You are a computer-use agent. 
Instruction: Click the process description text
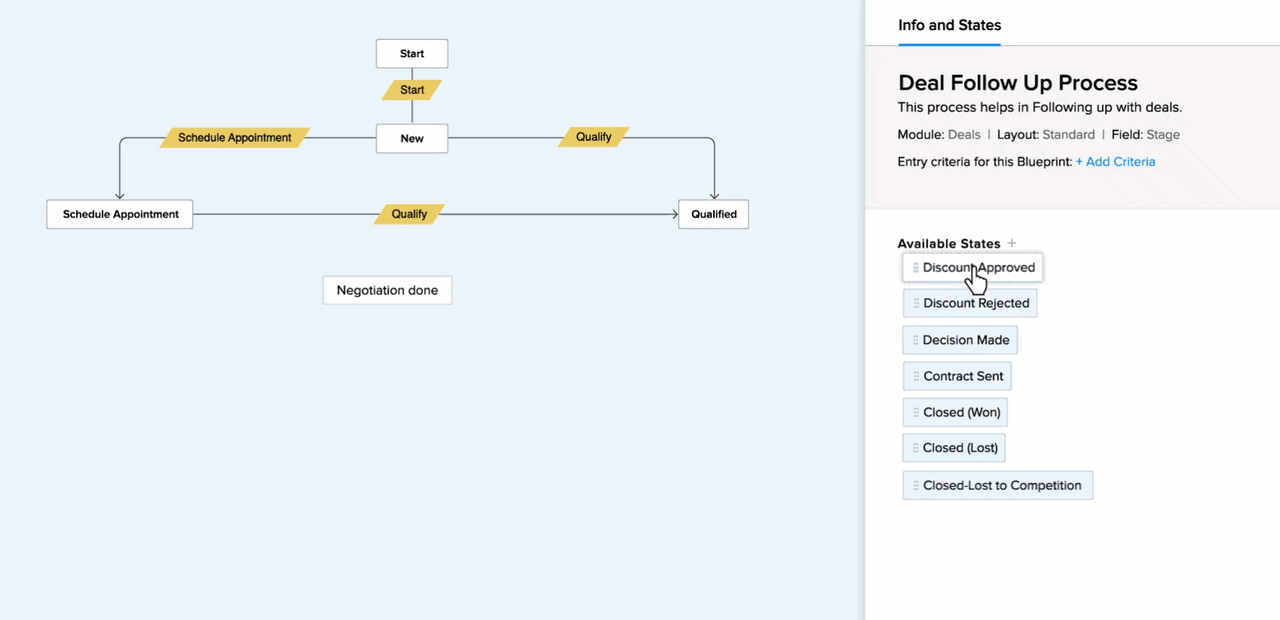[1040, 108]
